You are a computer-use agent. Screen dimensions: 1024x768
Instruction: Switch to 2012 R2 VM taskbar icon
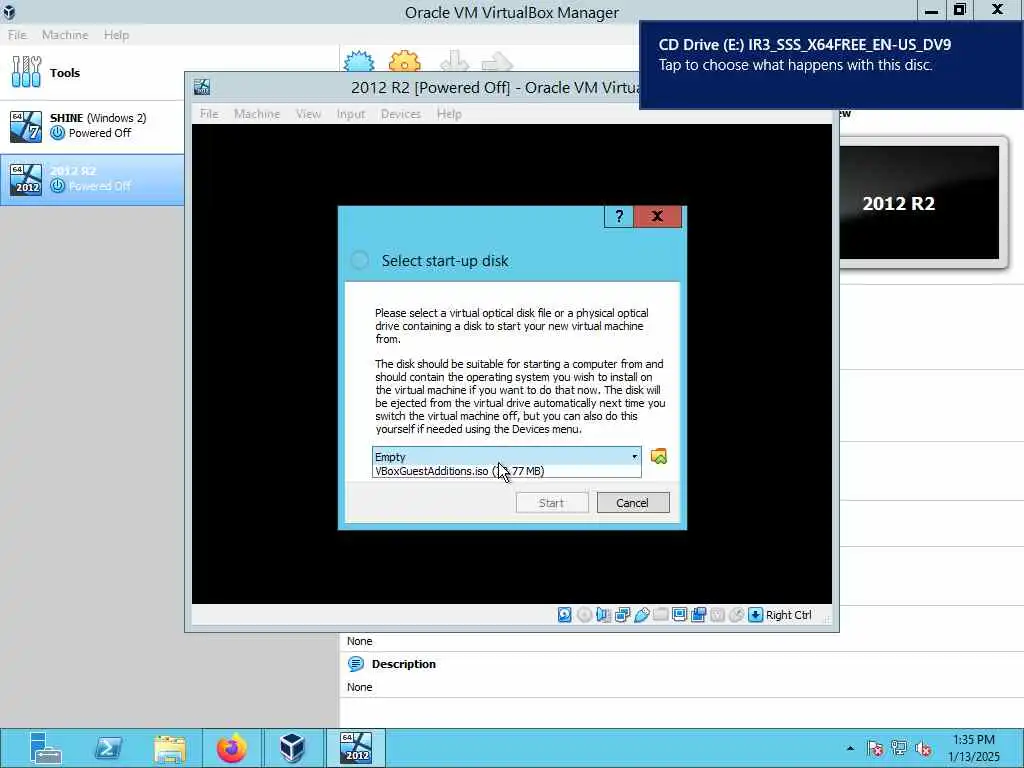tap(356, 748)
